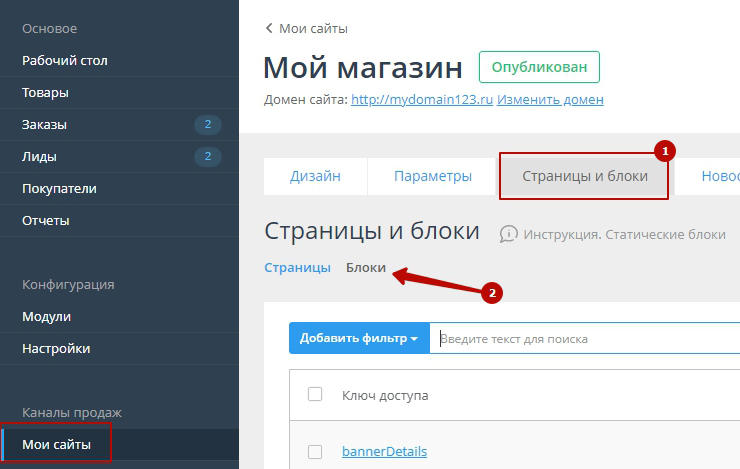This screenshot has width=740, height=469.
Task: Click the instruction speech bubble icon
Action: click(509, 234)
